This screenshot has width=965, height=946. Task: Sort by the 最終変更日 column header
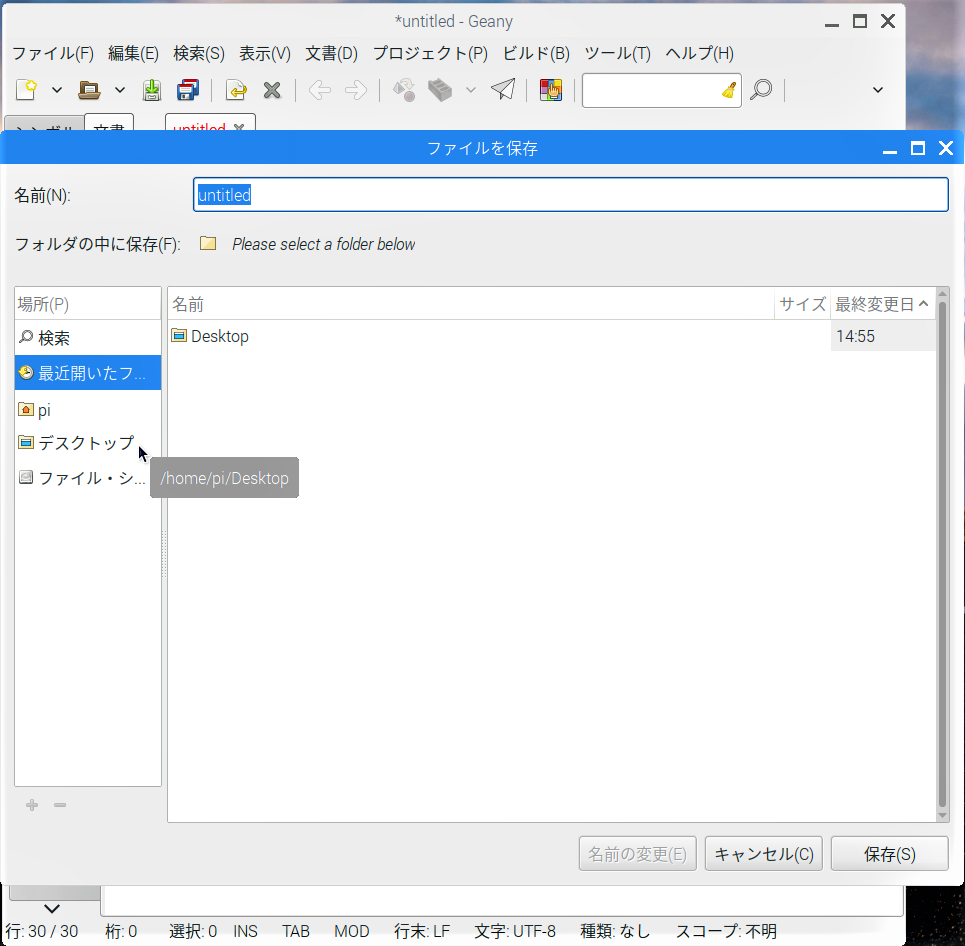882,304
